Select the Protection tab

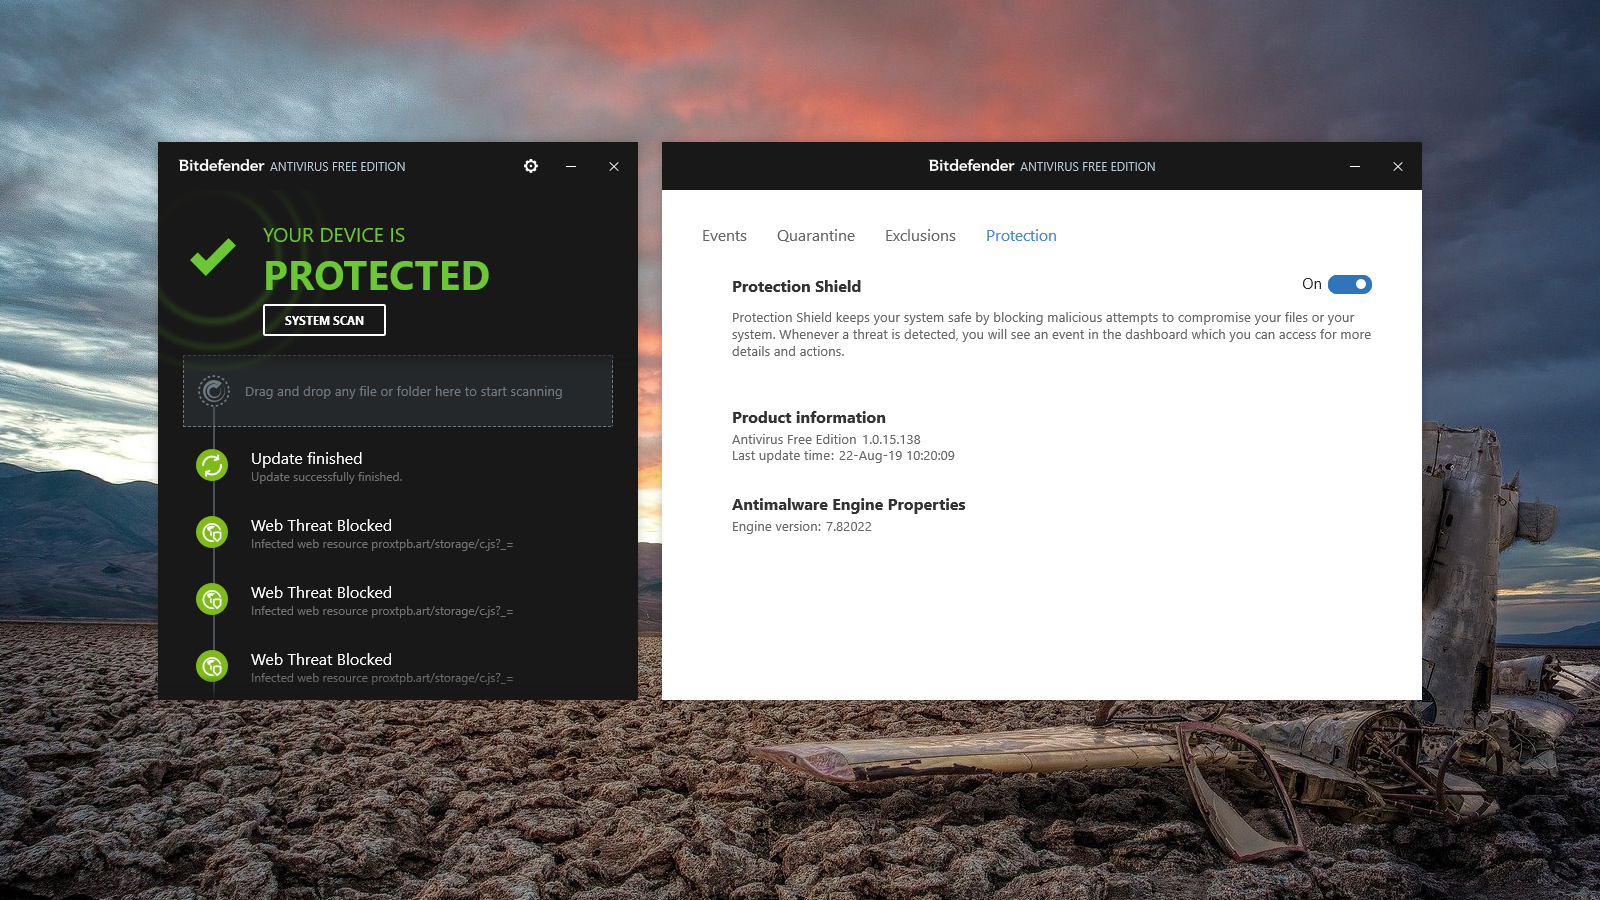coord(1021,236)
